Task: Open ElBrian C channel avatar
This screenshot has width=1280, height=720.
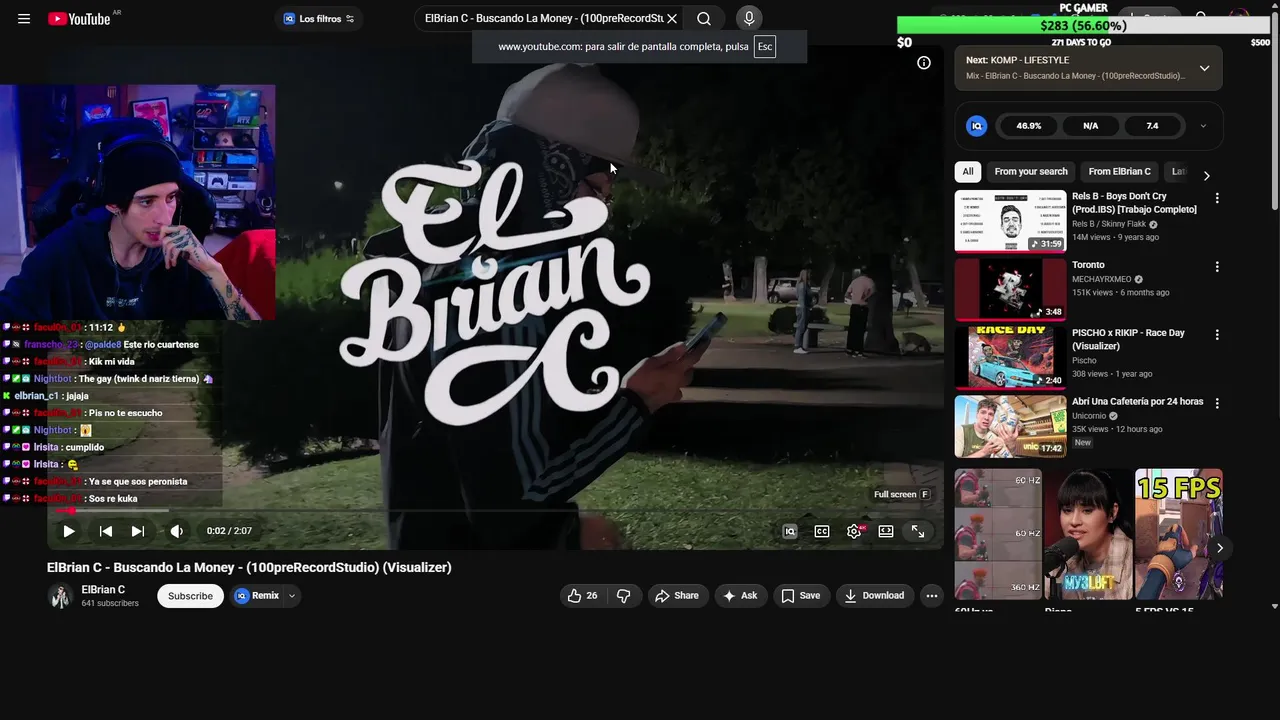Action: [x=61, y=597]
